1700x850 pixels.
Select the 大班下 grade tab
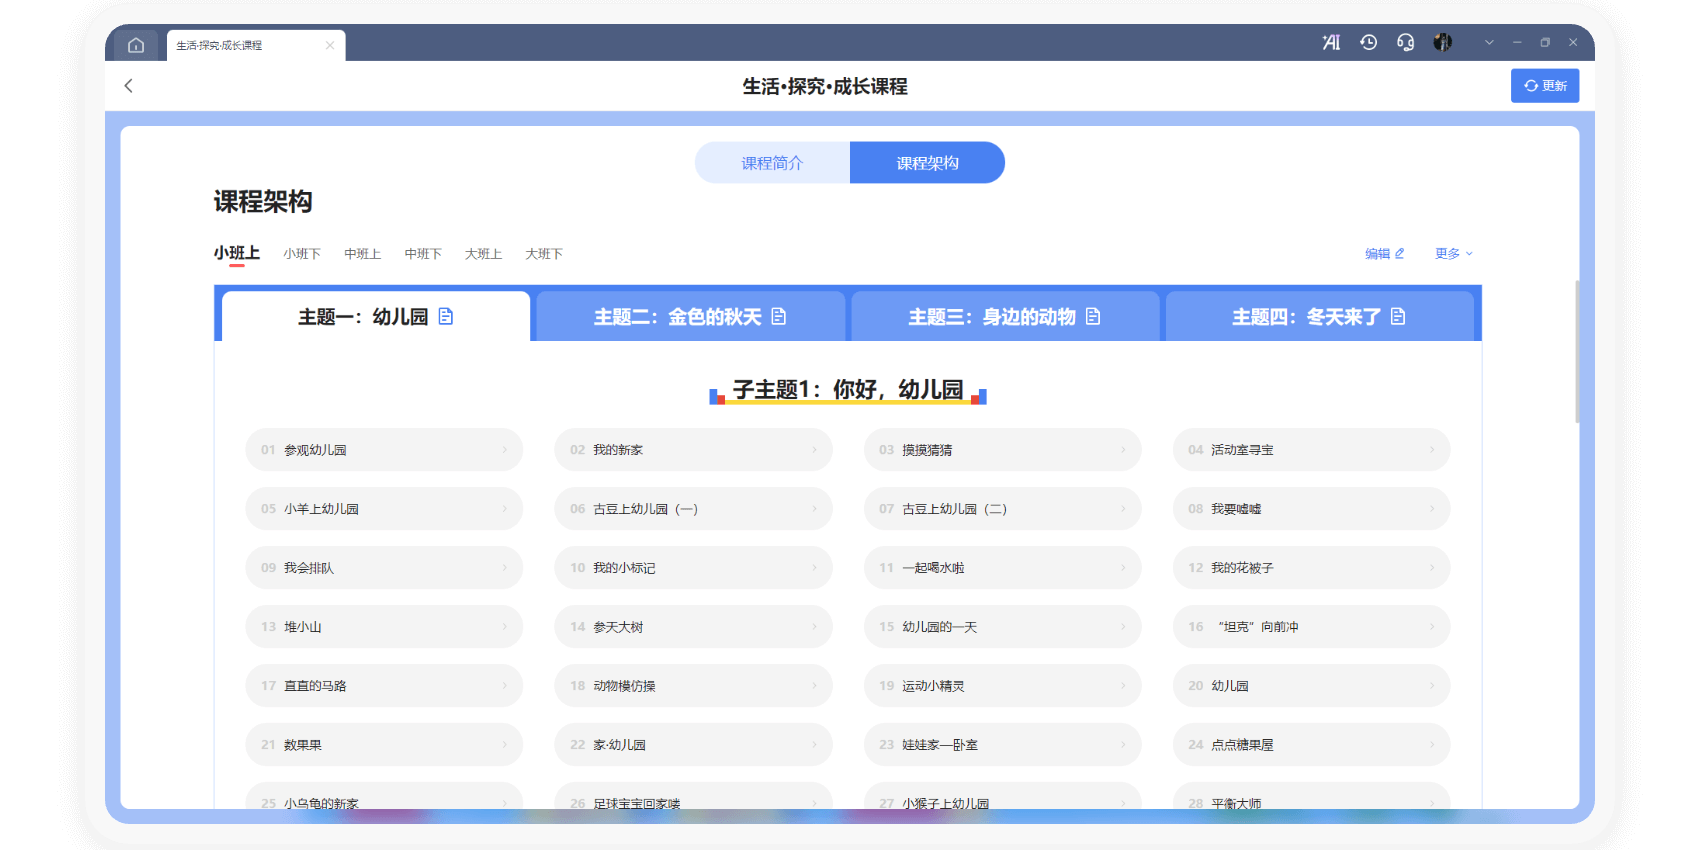(544, 254)
